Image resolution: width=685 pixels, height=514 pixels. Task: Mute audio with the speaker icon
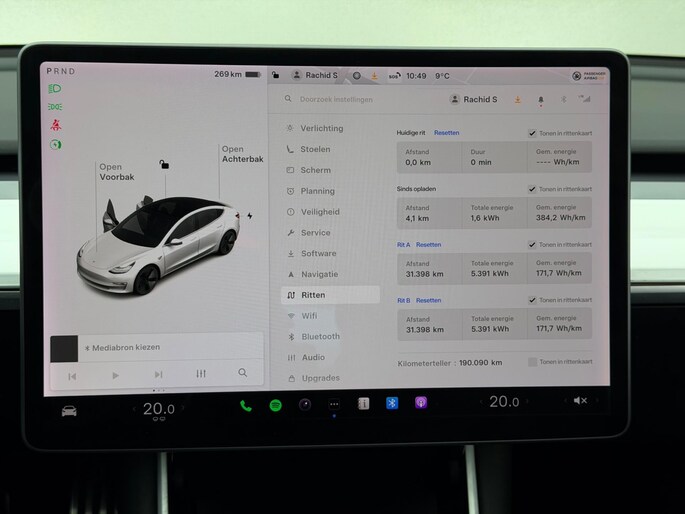580,401
